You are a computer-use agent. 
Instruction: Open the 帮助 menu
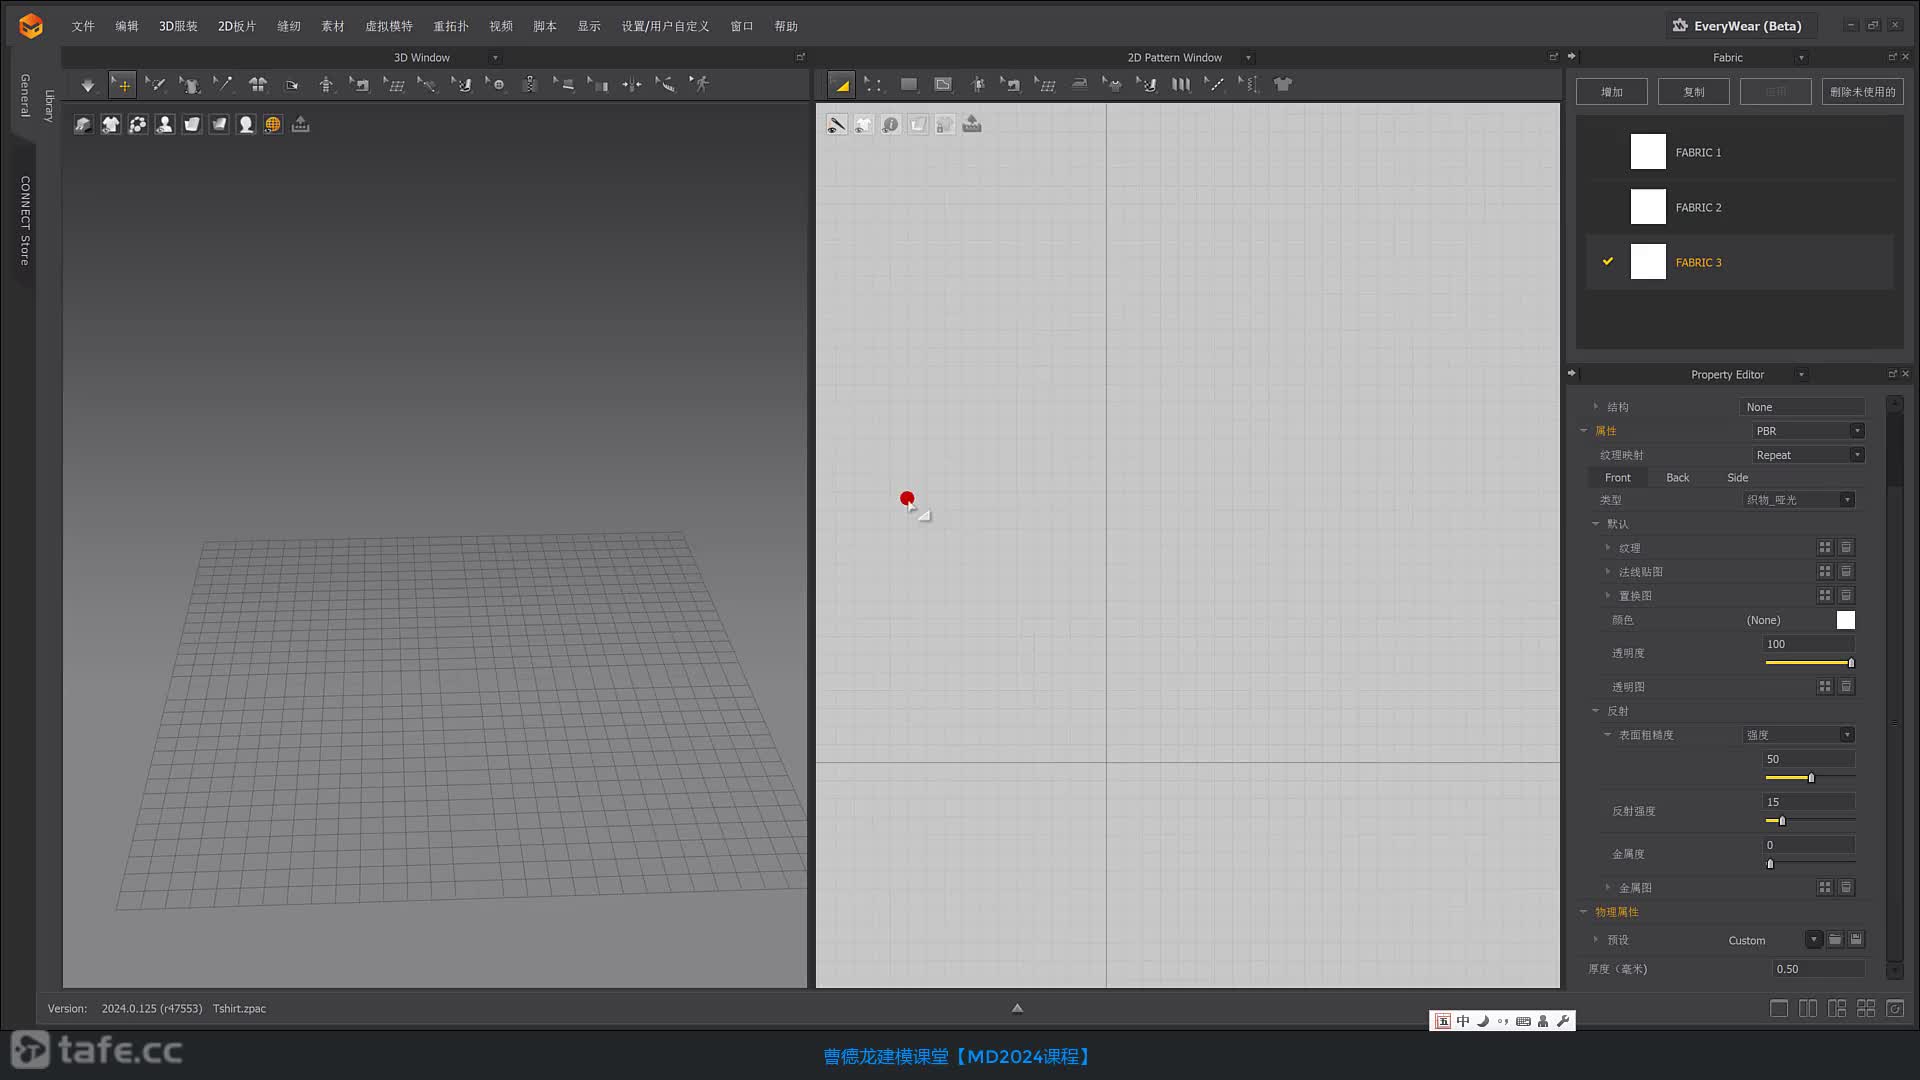[786, 26]
